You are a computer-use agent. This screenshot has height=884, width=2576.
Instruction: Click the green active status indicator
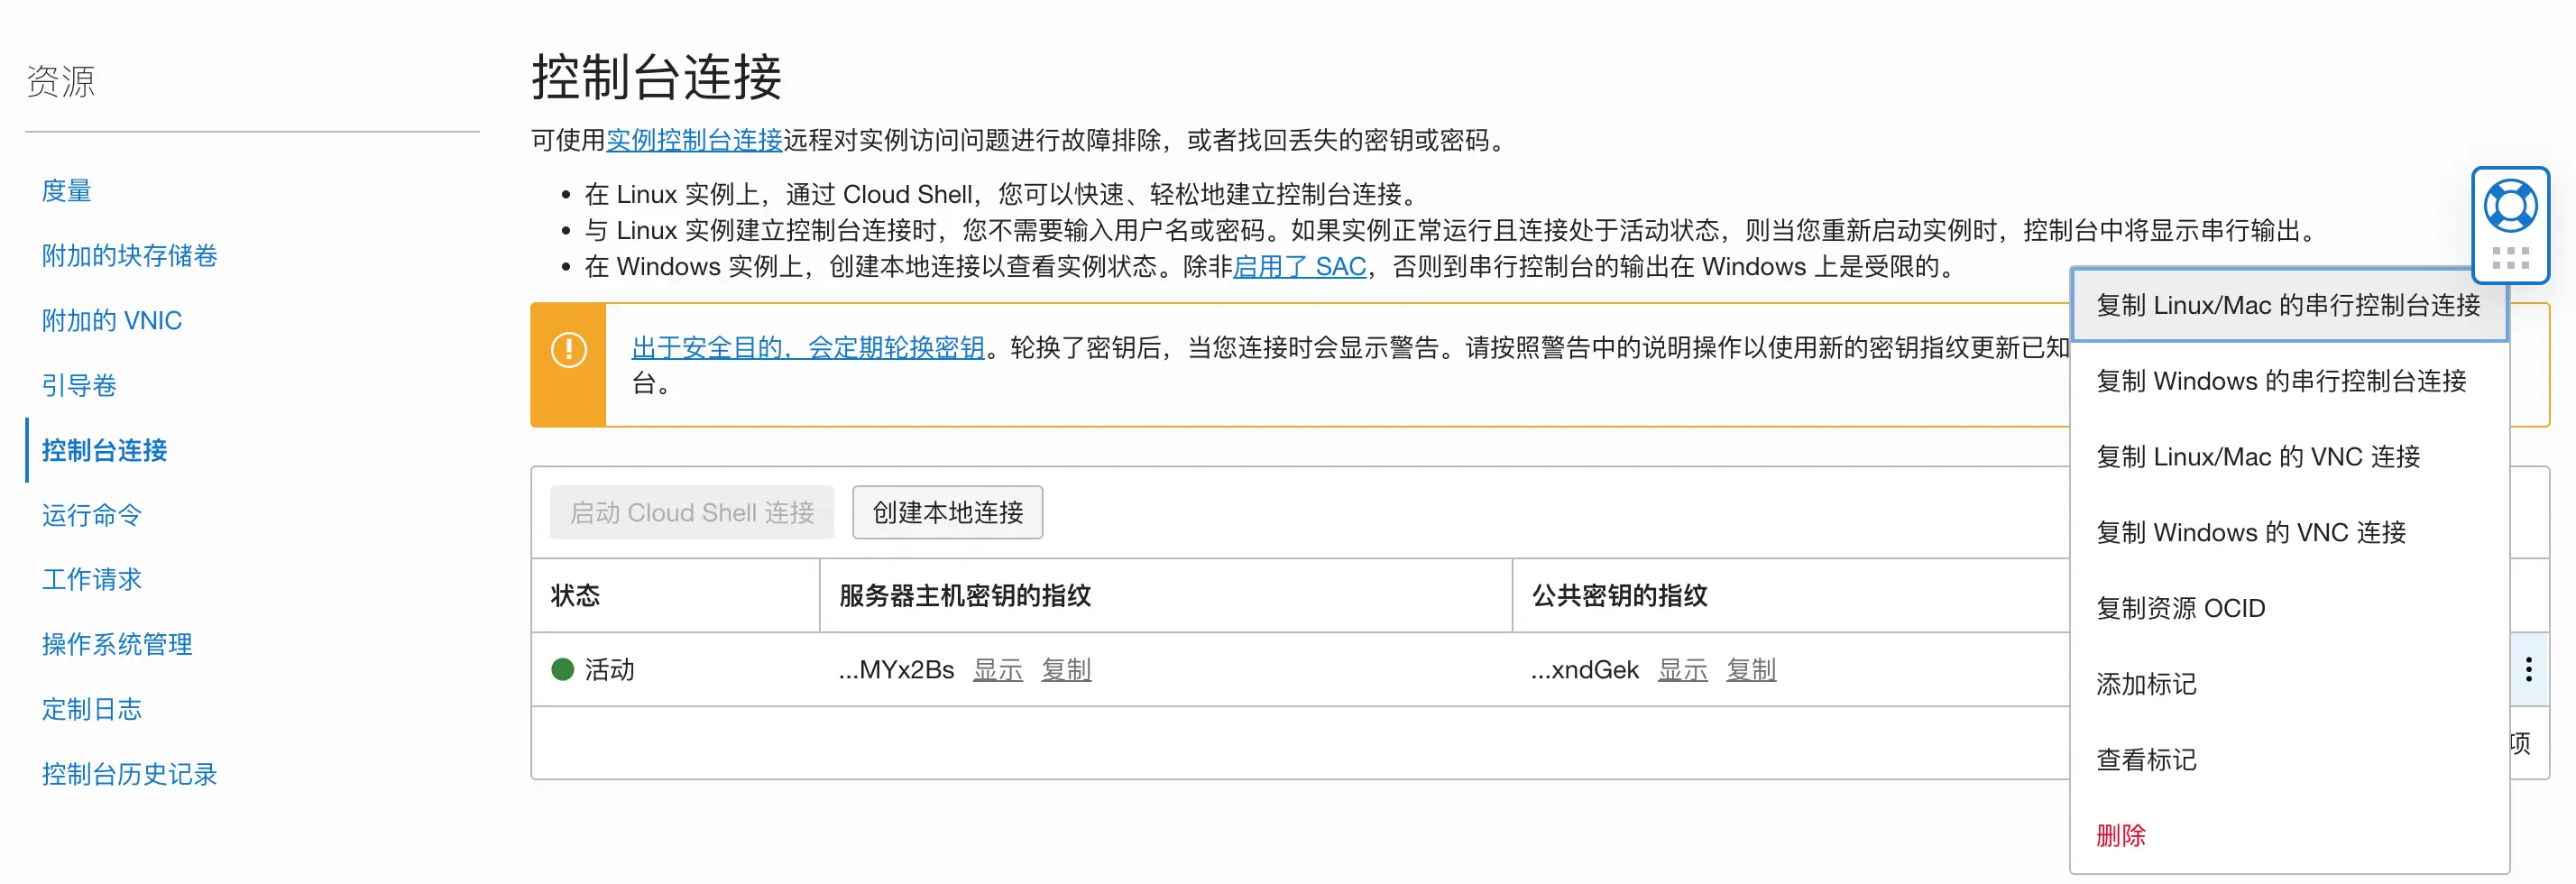click(x=563, y=669)
